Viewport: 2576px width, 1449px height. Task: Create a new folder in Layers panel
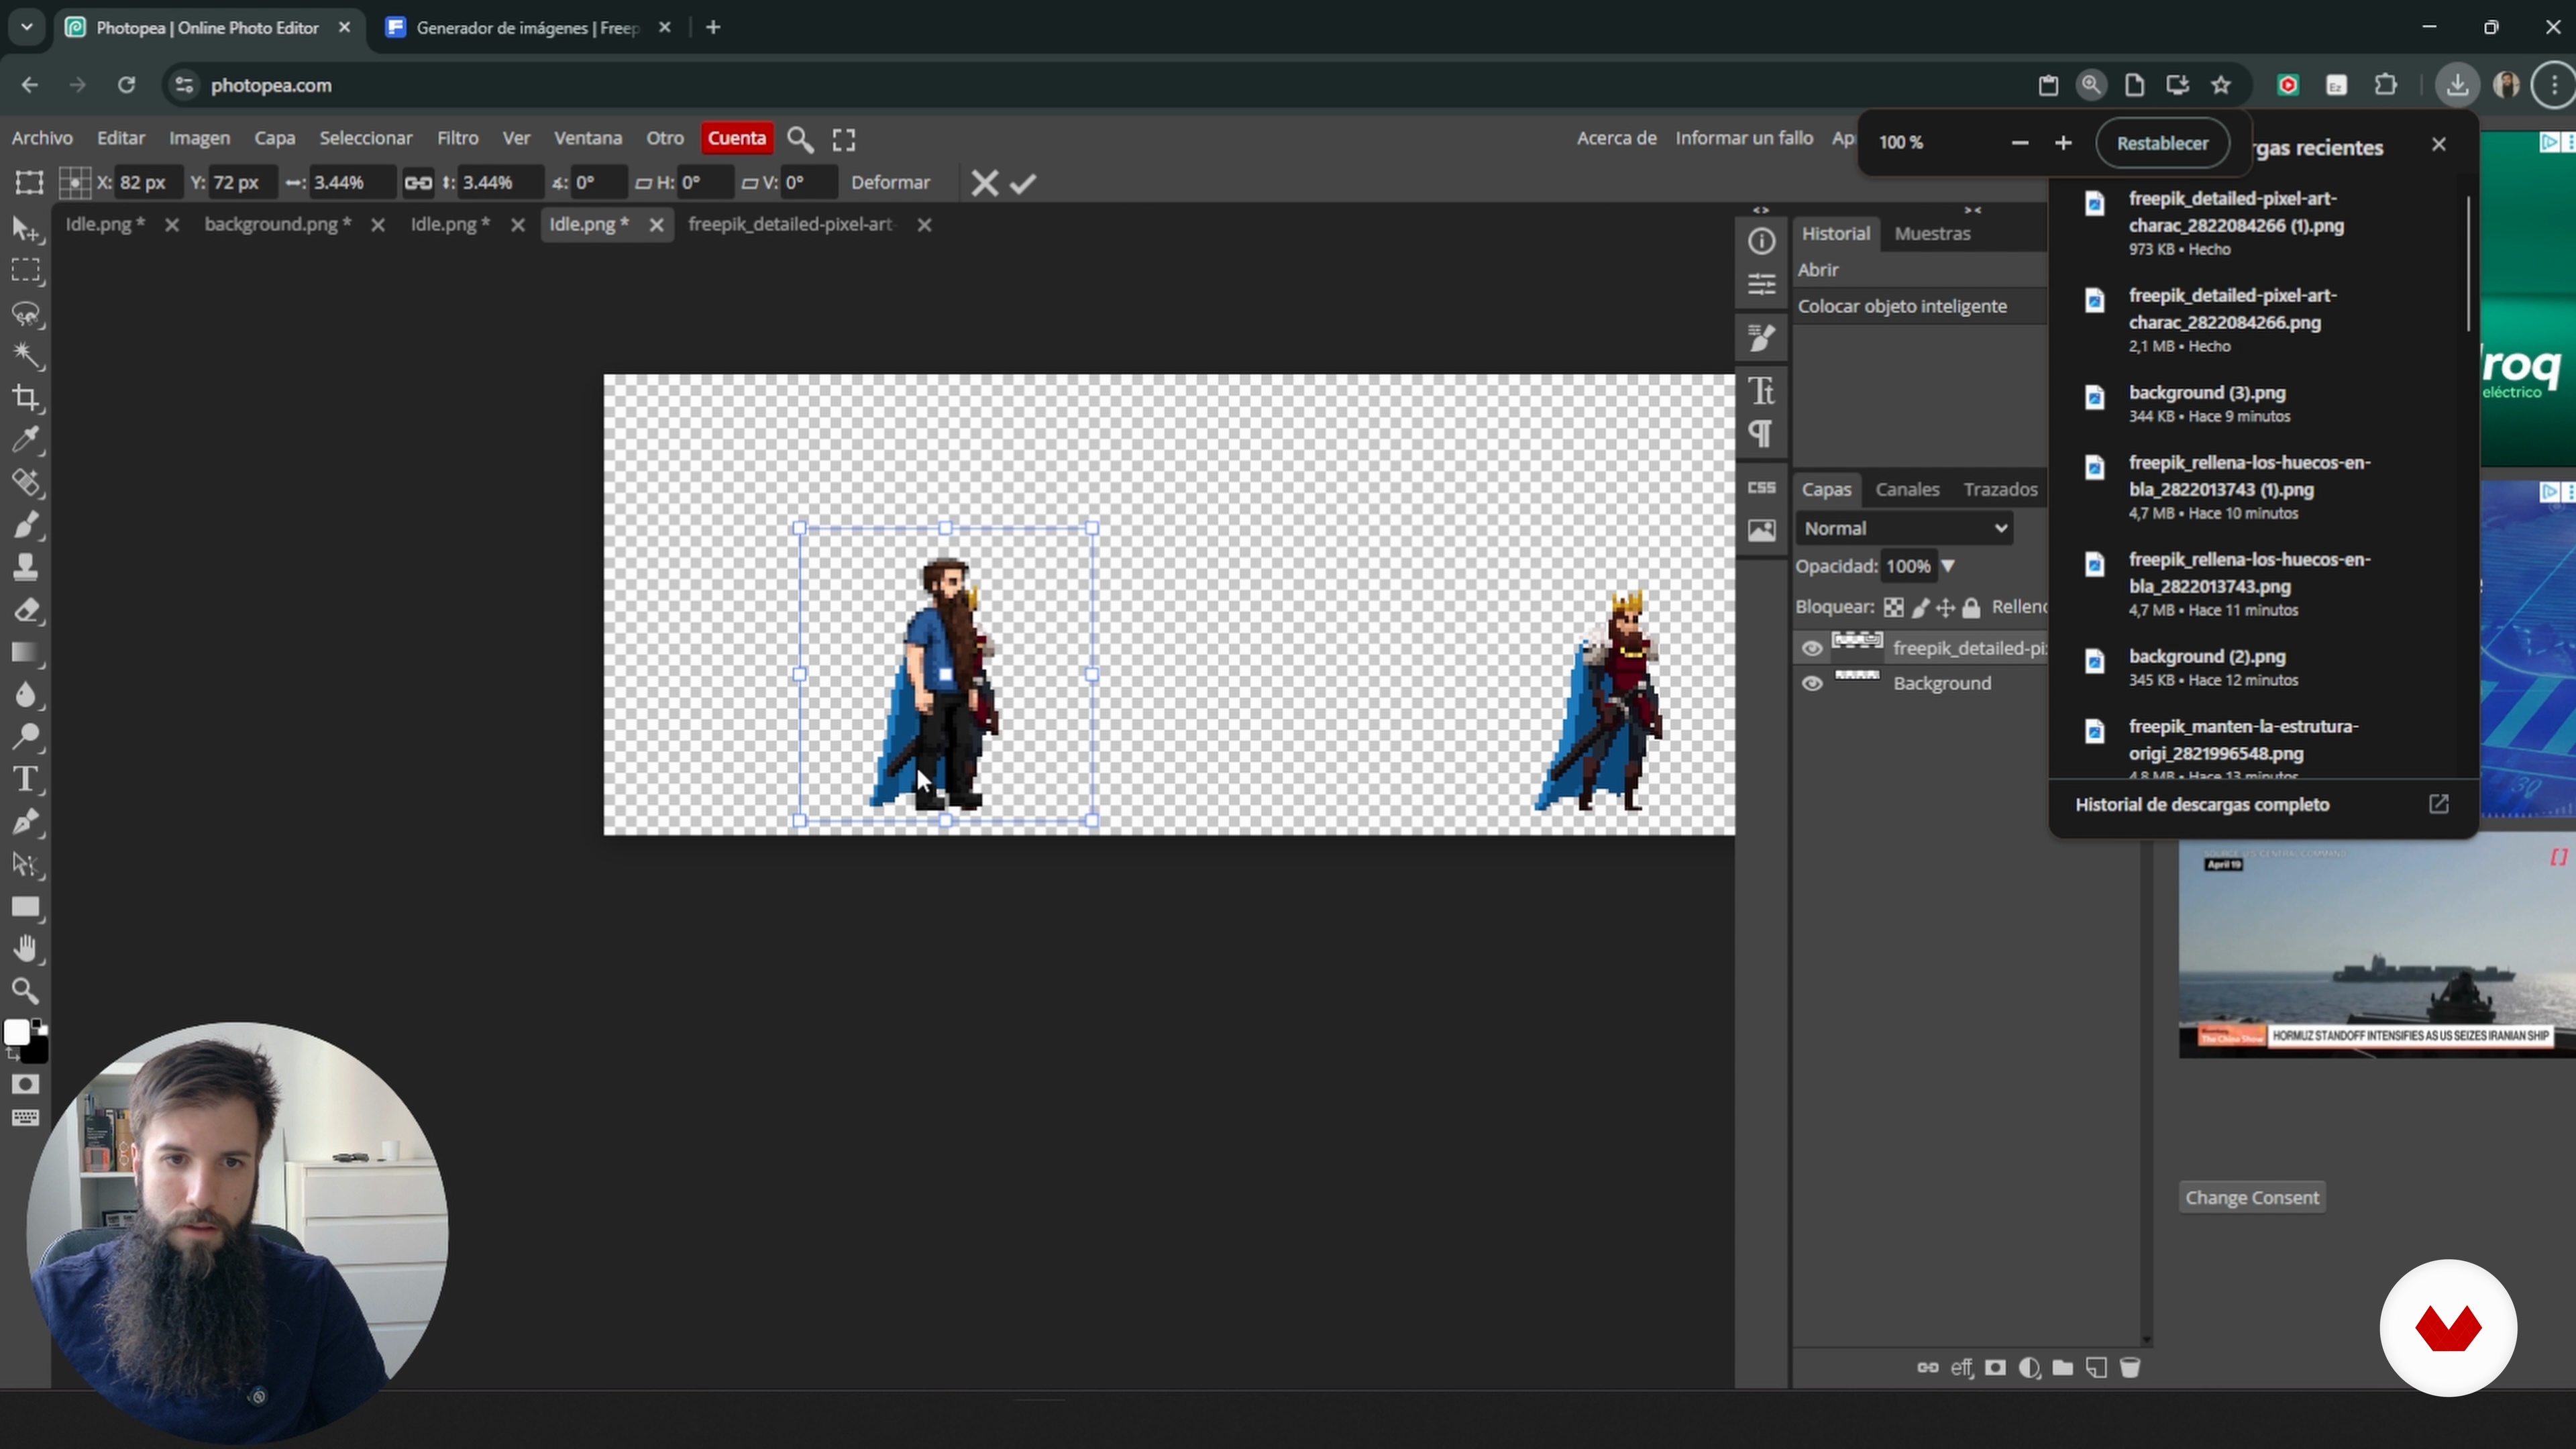tap(2063, 1368)
